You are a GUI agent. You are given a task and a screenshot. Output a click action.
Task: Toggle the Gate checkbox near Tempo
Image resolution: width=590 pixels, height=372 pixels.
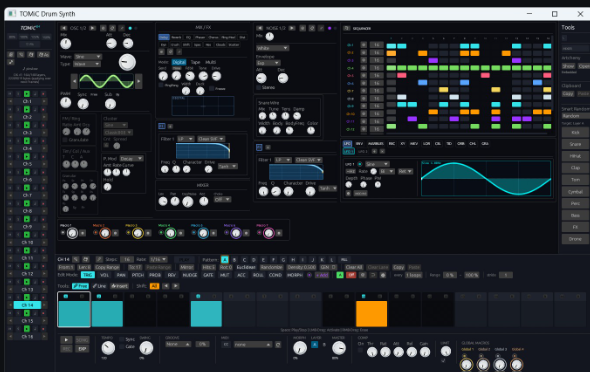pos(122,346)
